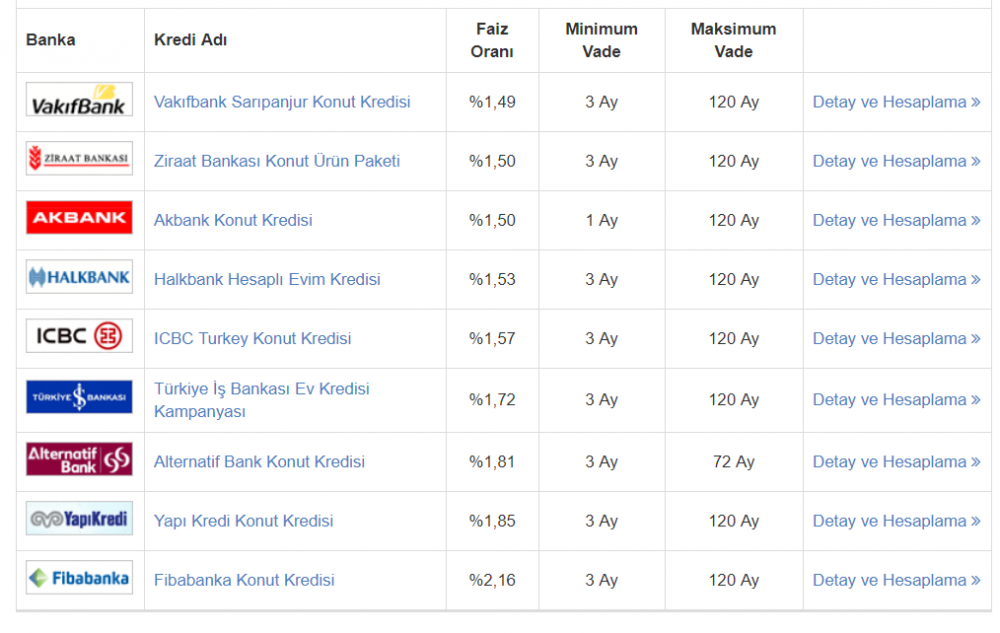Click the VakıfBank logo
This screenshot has height=633, width=1000.
[79, 99]
